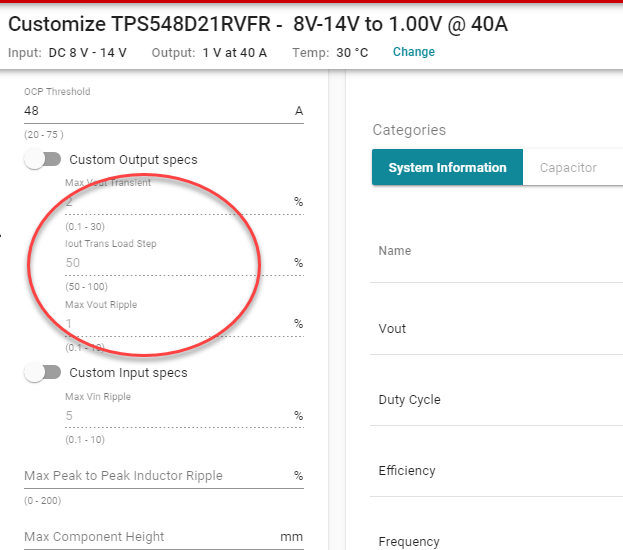623x550 pixels.
Task: Click the '(0.1 - 30)' range hint
Action: click(x=85, y=227)
